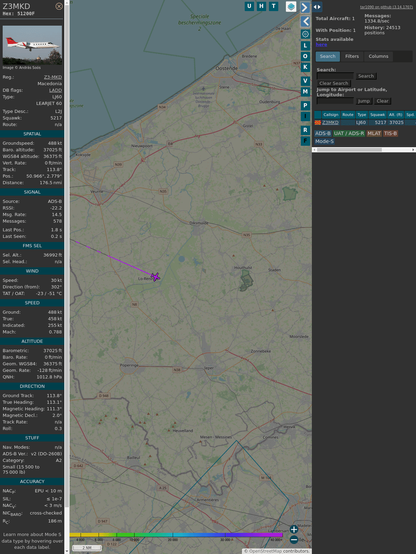Click the Jump button
This screenshot has height=554, width=416.
point(364,101)
